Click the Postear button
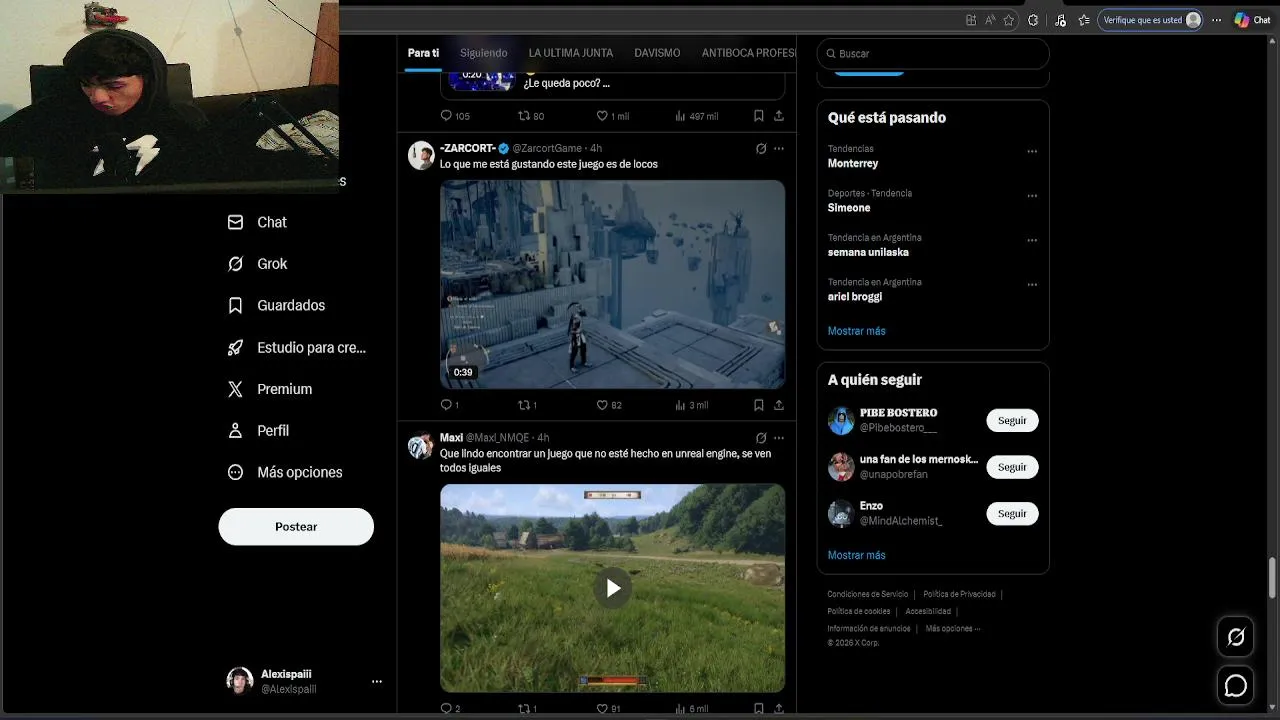 click(296, 527)
